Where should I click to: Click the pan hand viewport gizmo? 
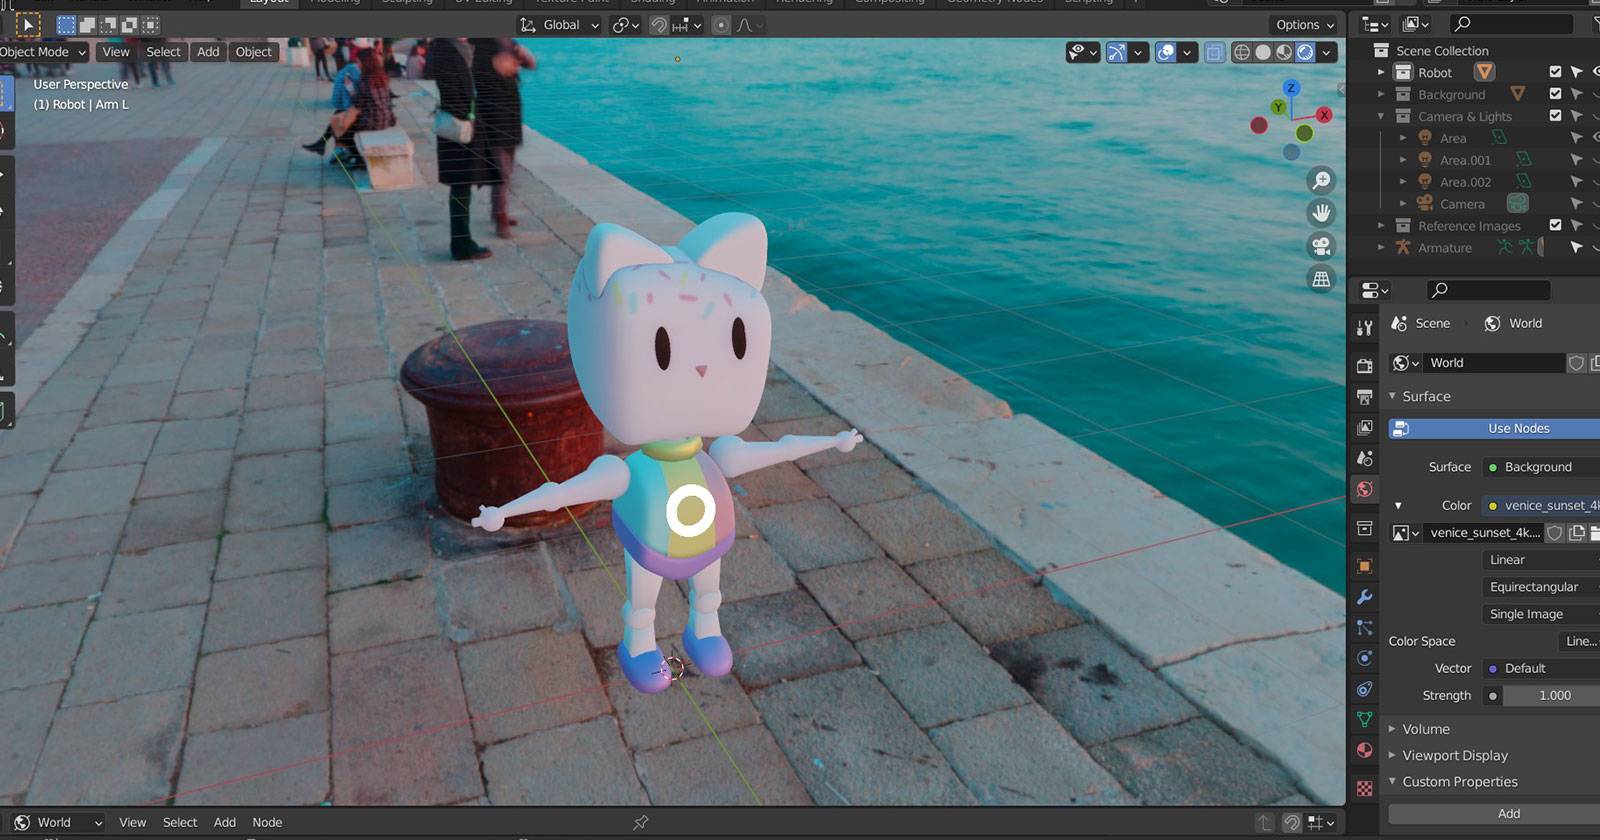coord(1321,213)
